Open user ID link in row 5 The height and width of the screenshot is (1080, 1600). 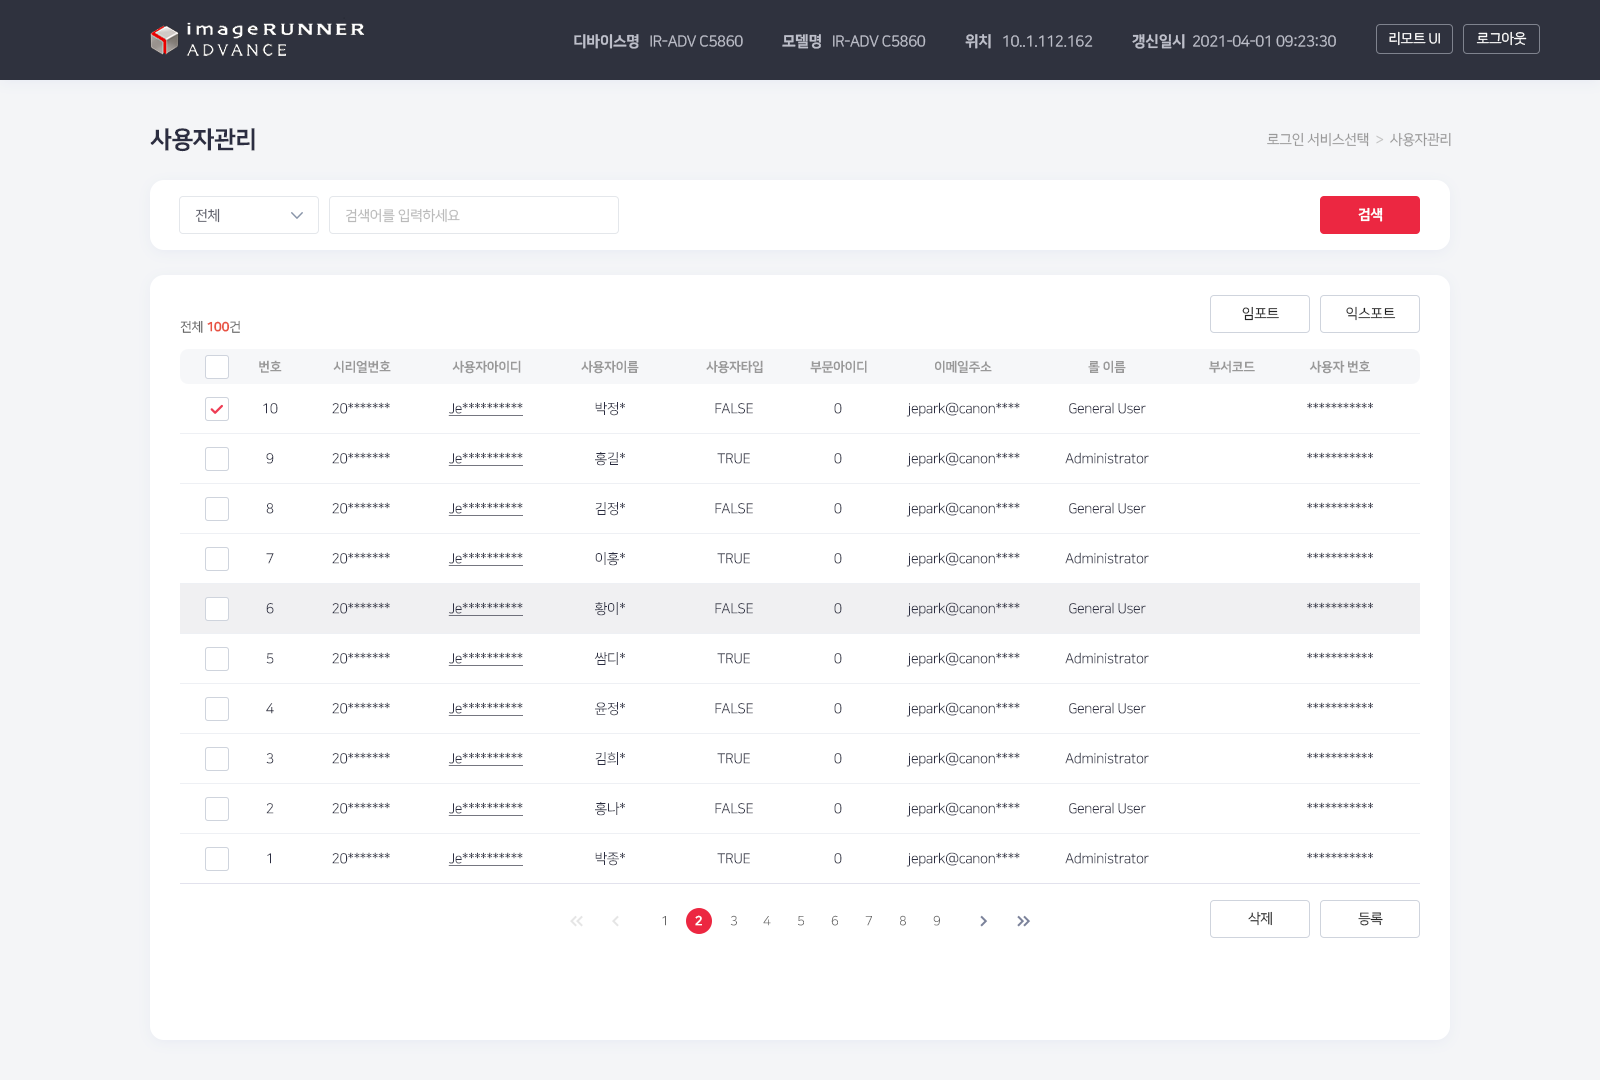(486, 659)
